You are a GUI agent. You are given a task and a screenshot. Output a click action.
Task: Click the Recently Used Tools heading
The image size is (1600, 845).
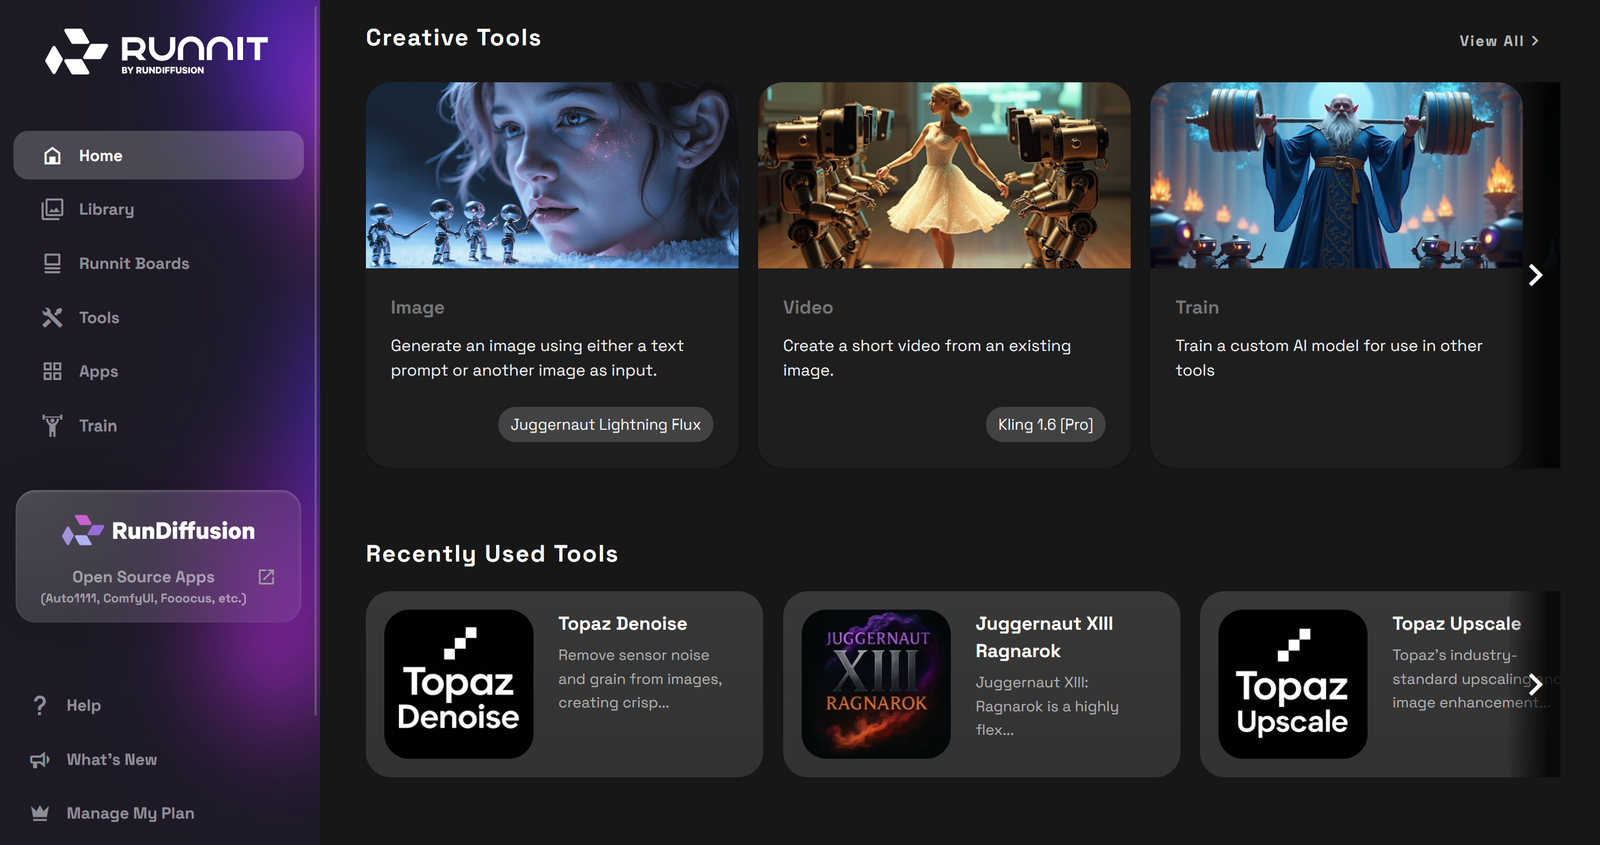[492, 554]
